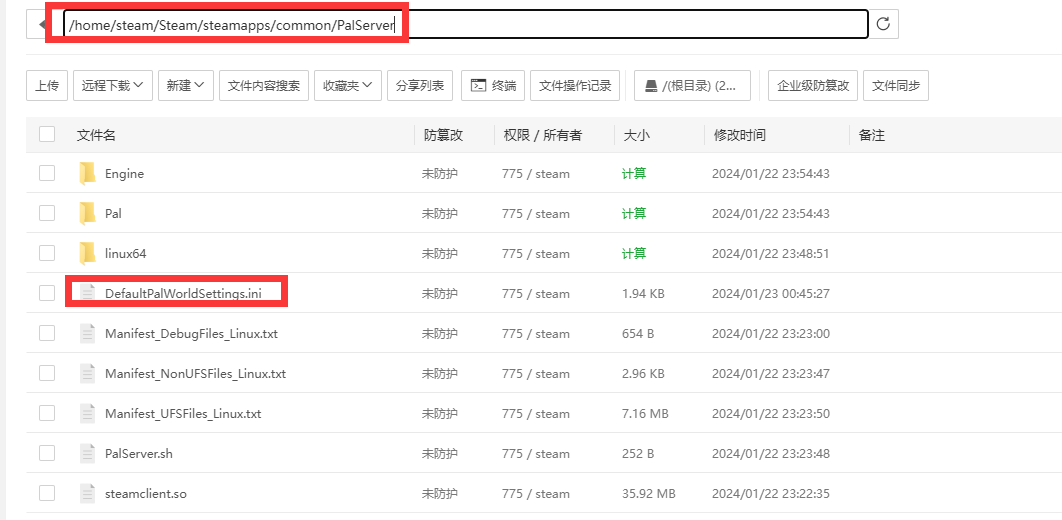Click the 上传 upload button
This screenshot has height=520, width=1062.
click(47, 85)
